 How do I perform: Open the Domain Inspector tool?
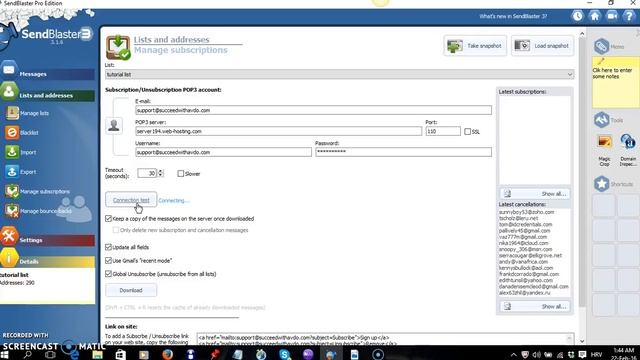628,142
